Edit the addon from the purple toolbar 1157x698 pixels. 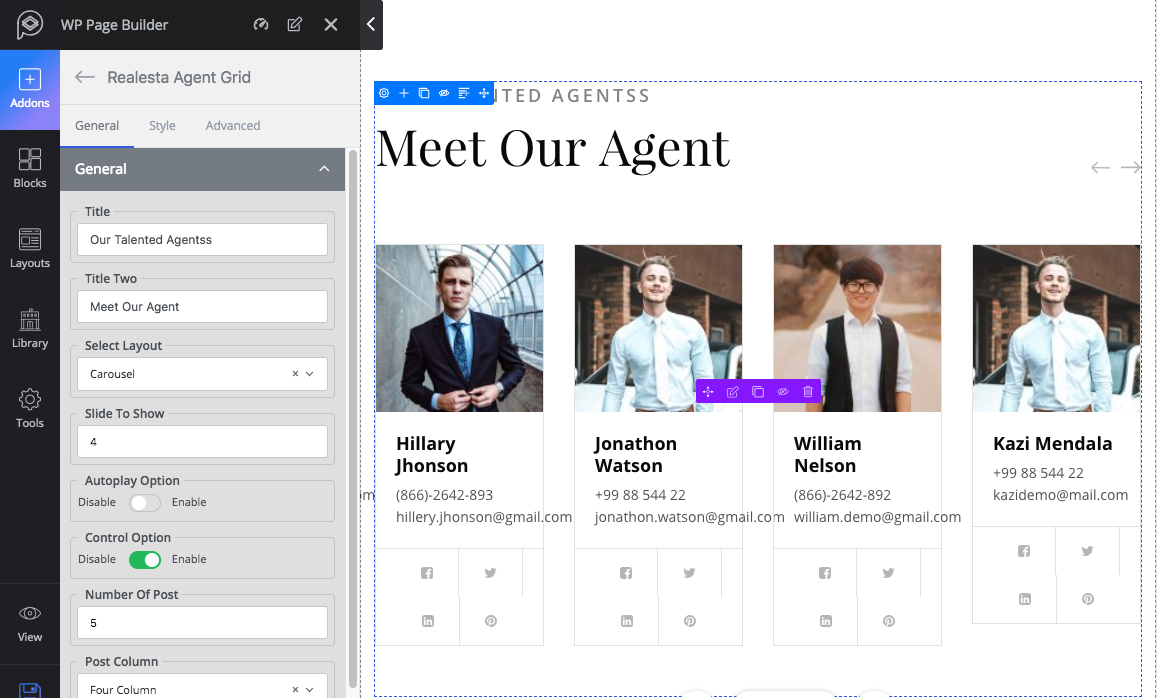click(x=733, y=392)
